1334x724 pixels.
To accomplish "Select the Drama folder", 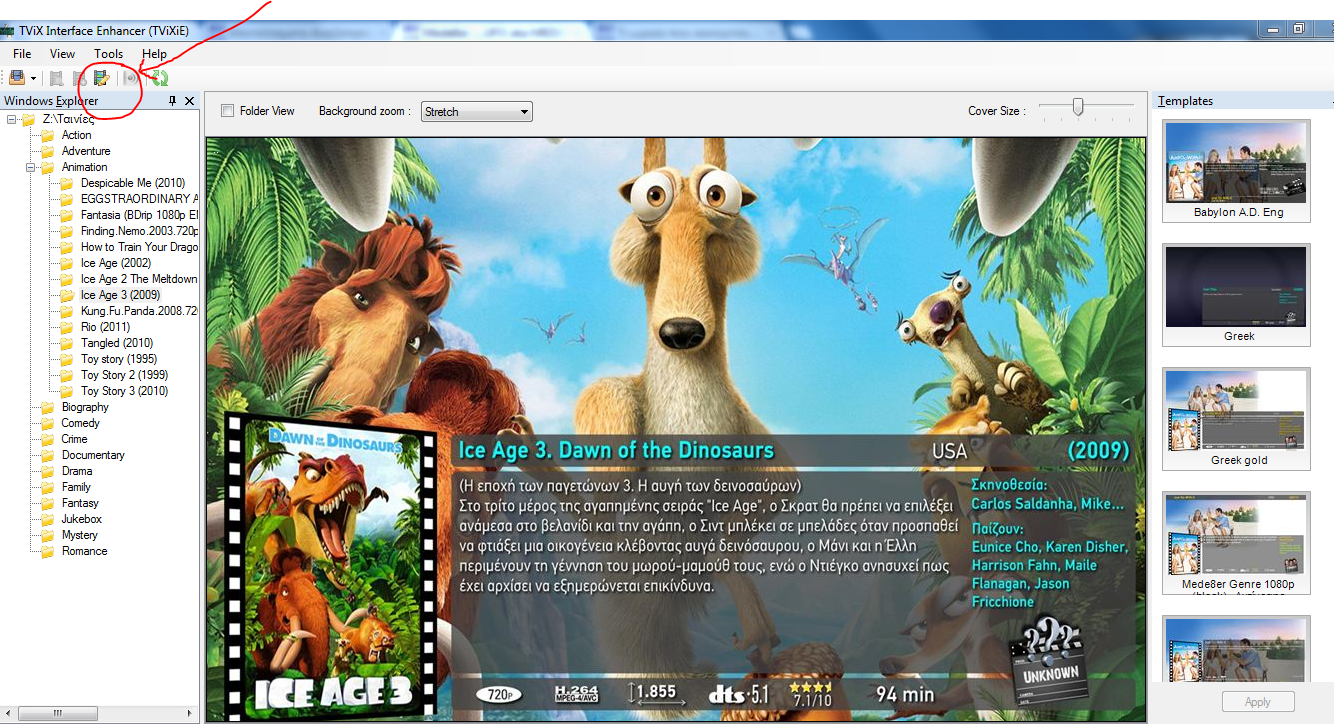I will click(x=77, y=471).
